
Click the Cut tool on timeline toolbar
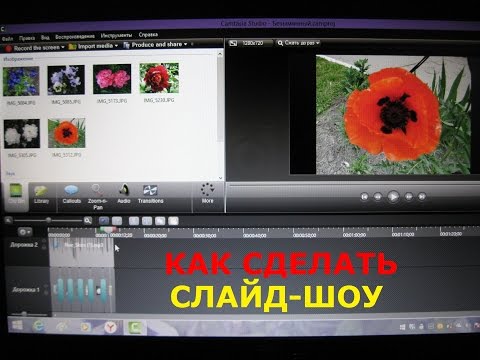134,221
